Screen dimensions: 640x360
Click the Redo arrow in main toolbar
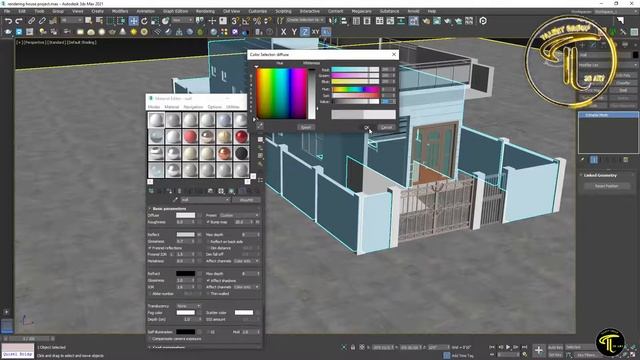pyautogui.click(x=19, y=21)
